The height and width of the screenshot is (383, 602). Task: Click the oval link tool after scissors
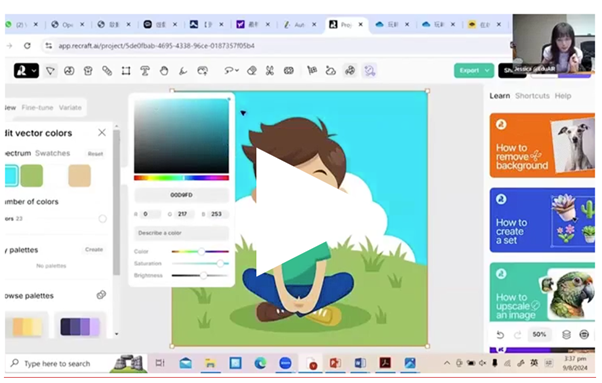pos(289,71)
